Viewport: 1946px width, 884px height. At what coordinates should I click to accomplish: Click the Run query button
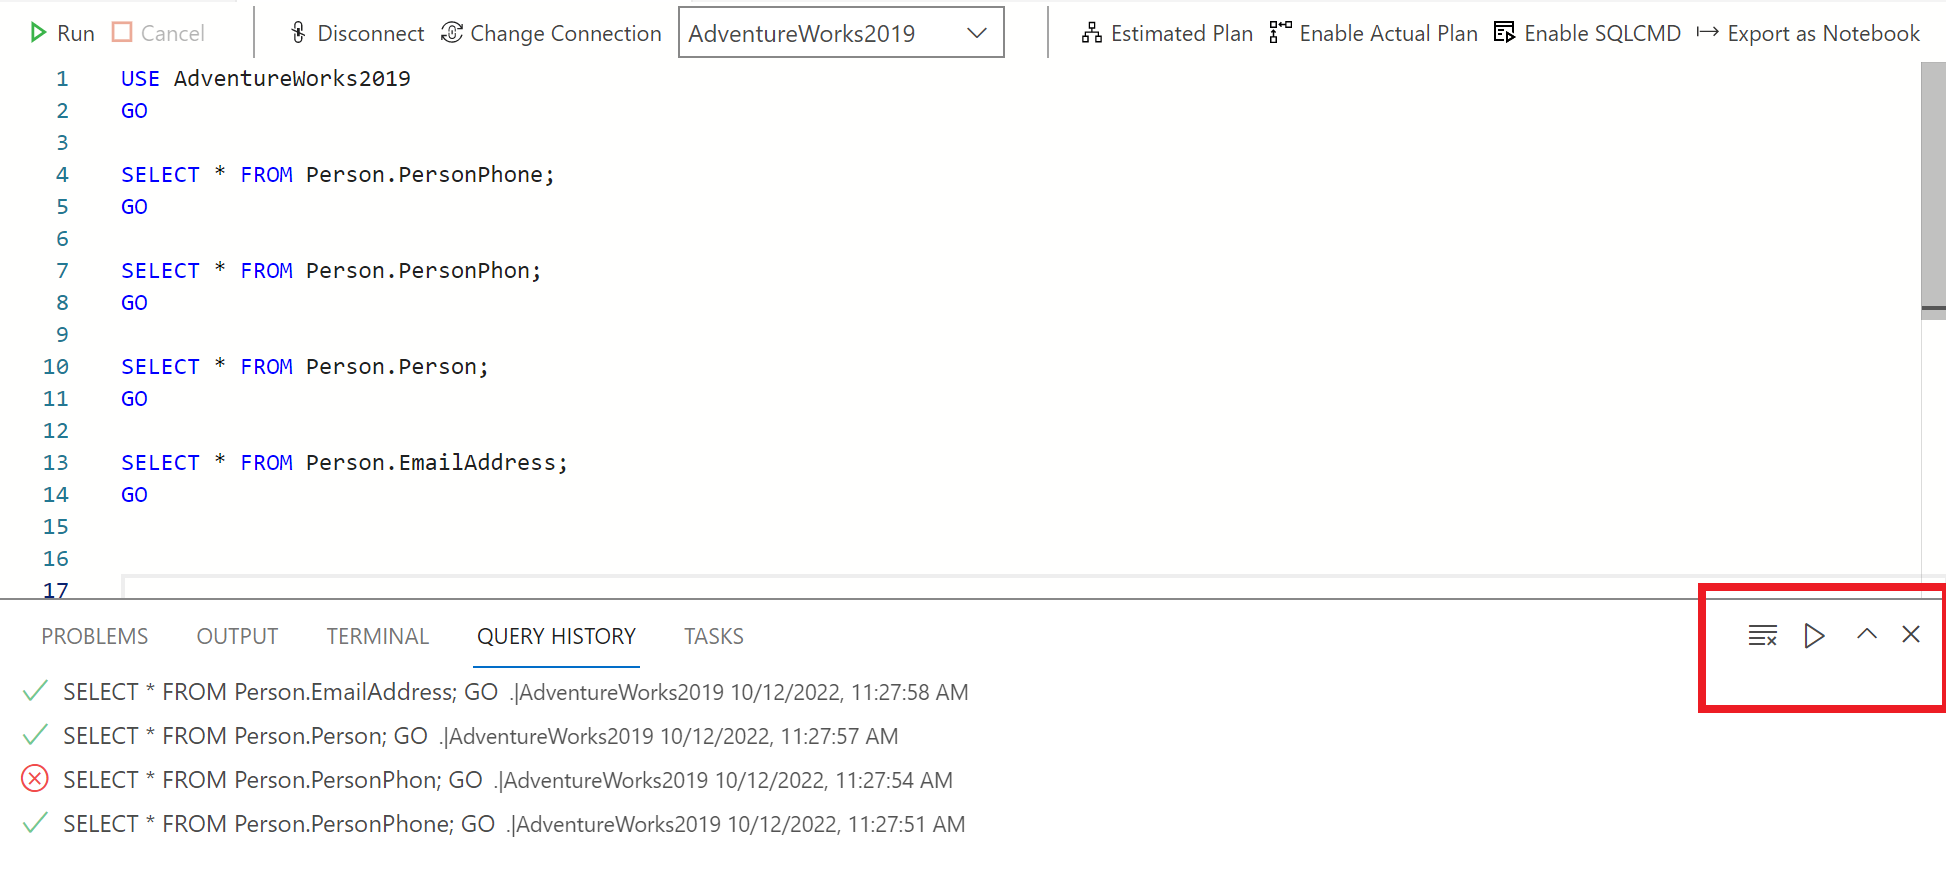tap(62, 33)
